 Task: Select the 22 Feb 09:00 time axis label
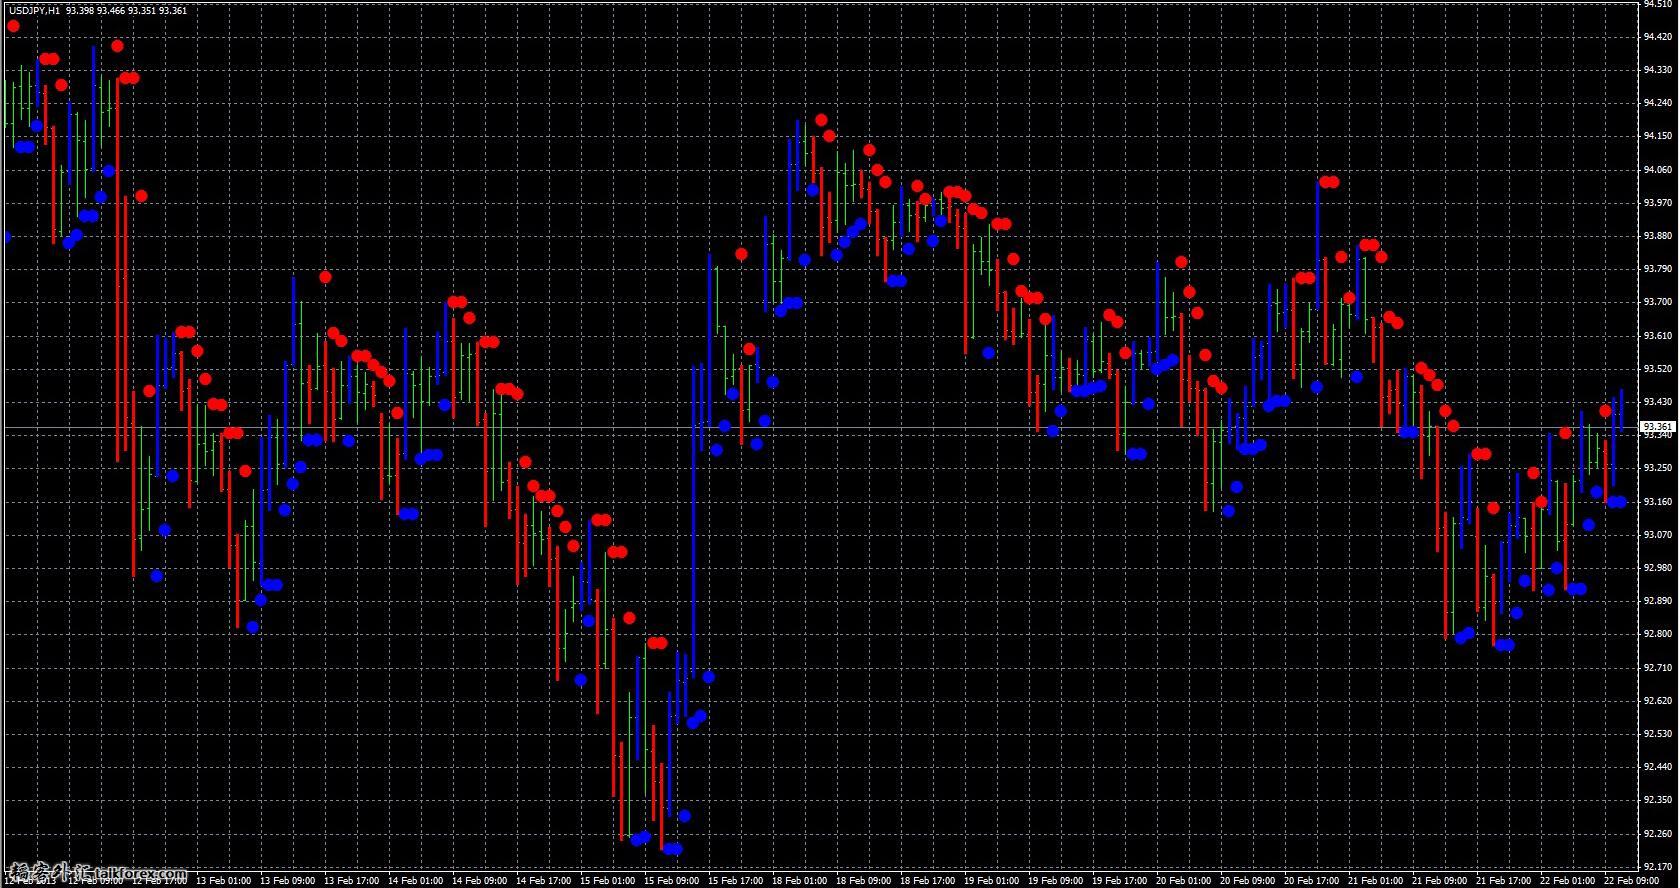(1631, 881)
